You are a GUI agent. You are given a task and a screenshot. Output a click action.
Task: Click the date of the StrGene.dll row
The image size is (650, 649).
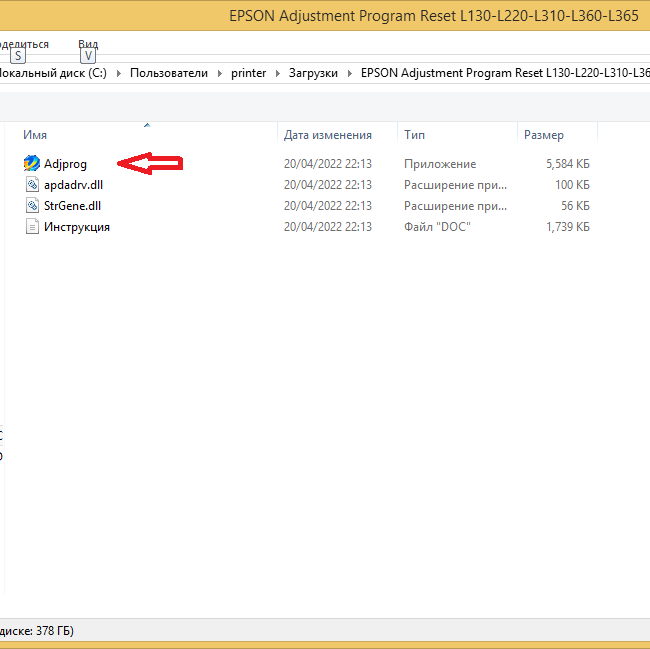coord(327,206)
